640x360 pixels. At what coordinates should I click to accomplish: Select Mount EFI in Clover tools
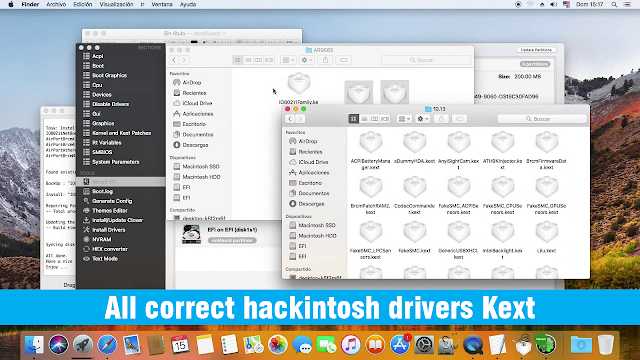(121, 182)
